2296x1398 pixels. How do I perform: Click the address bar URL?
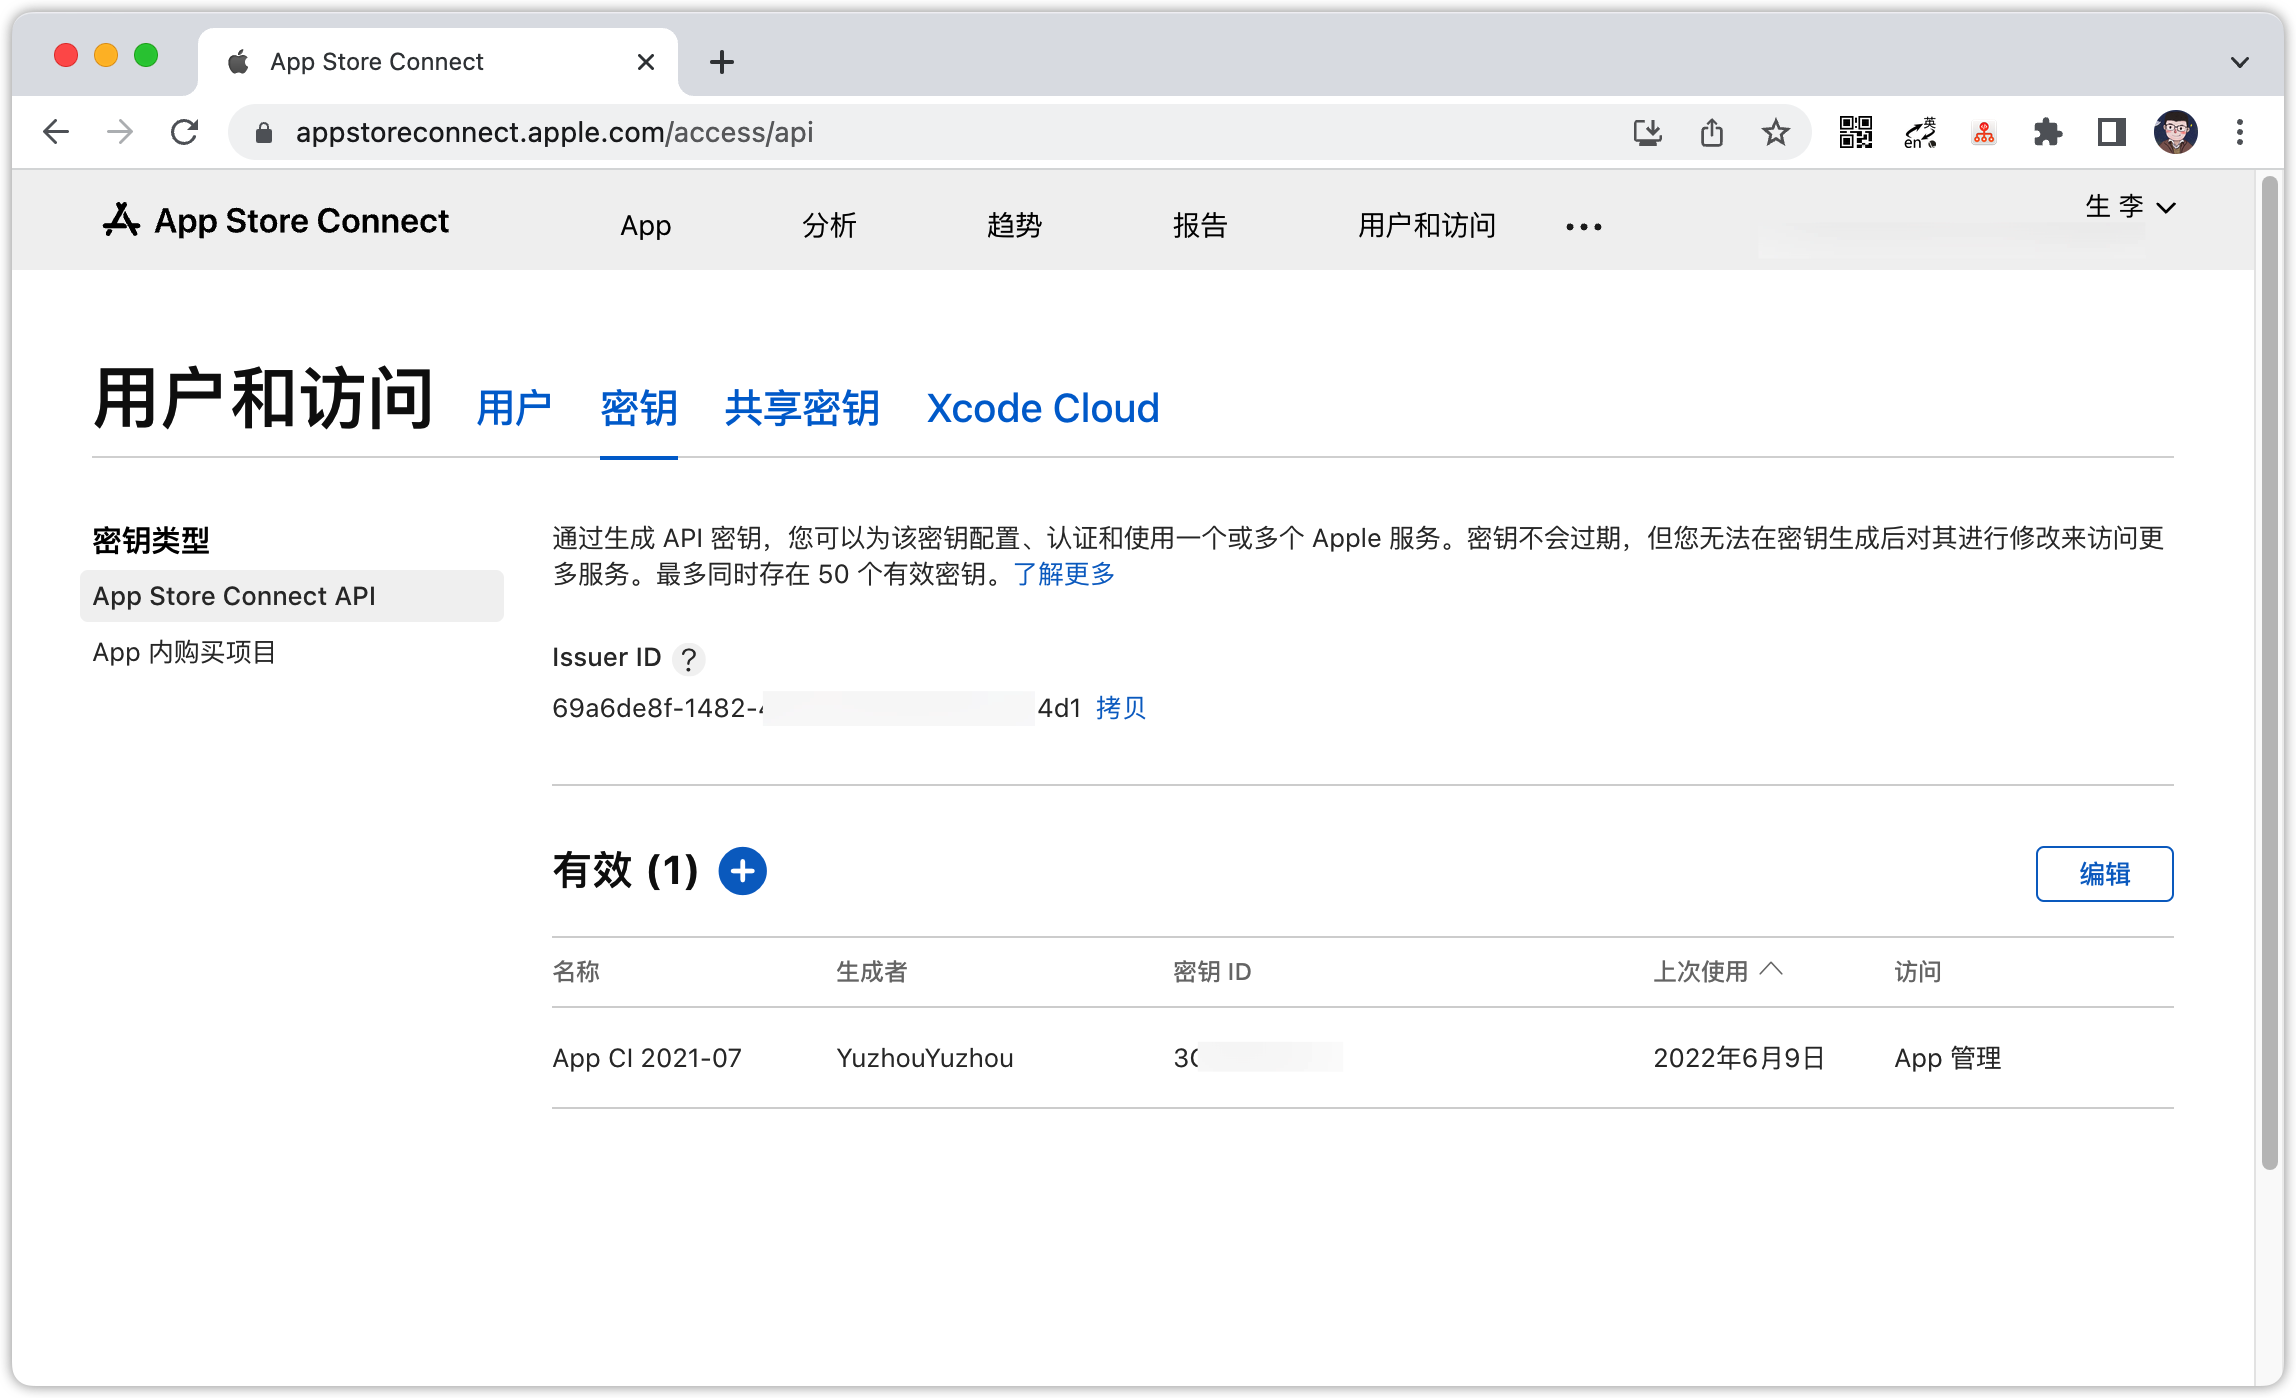coord(554,132)
